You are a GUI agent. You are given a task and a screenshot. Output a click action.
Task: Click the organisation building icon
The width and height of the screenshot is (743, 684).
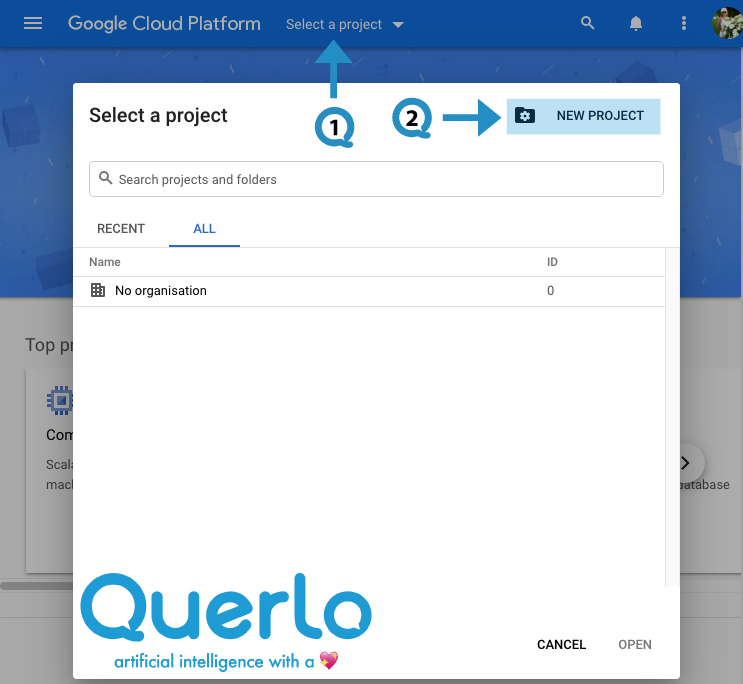pyautogui.click(x=98, y=290)
